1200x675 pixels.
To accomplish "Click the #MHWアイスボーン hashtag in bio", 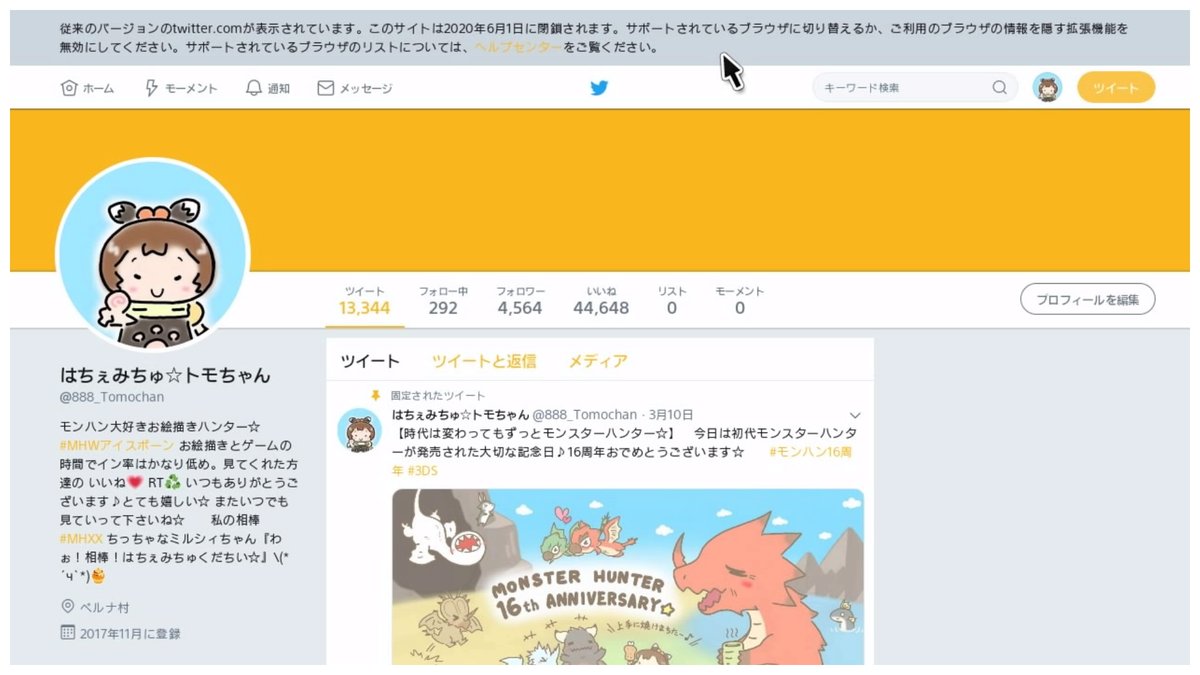I will coord(118,445).
